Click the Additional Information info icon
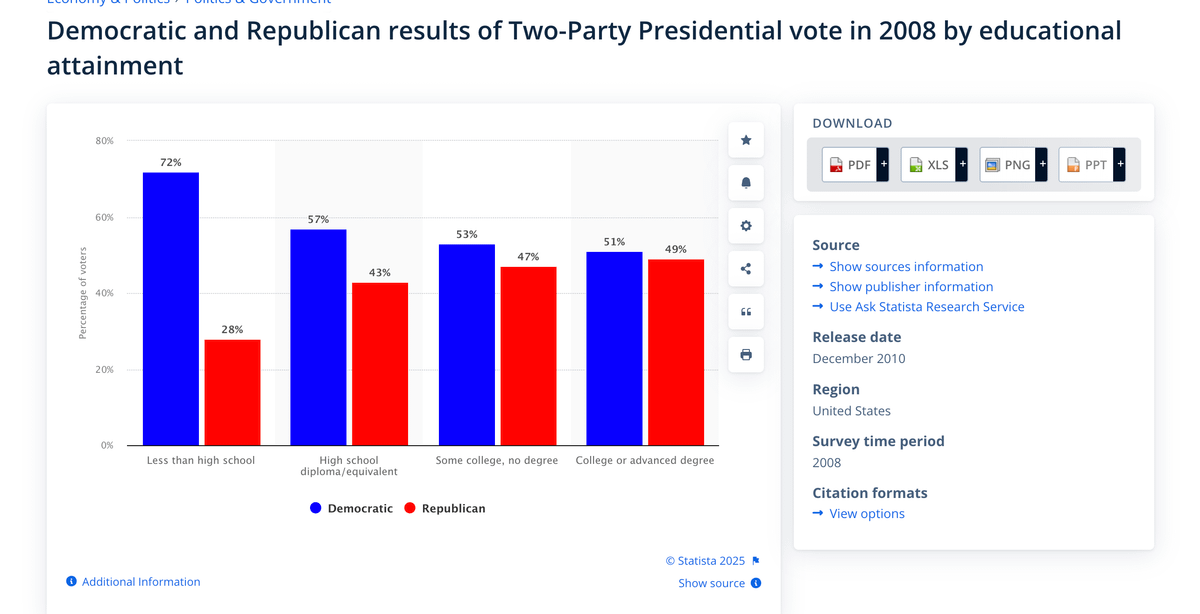 tap(72, 582)
